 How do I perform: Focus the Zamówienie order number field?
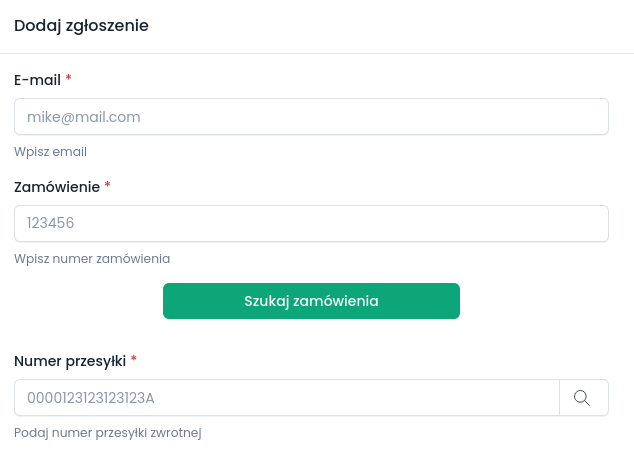coord(311,224)
